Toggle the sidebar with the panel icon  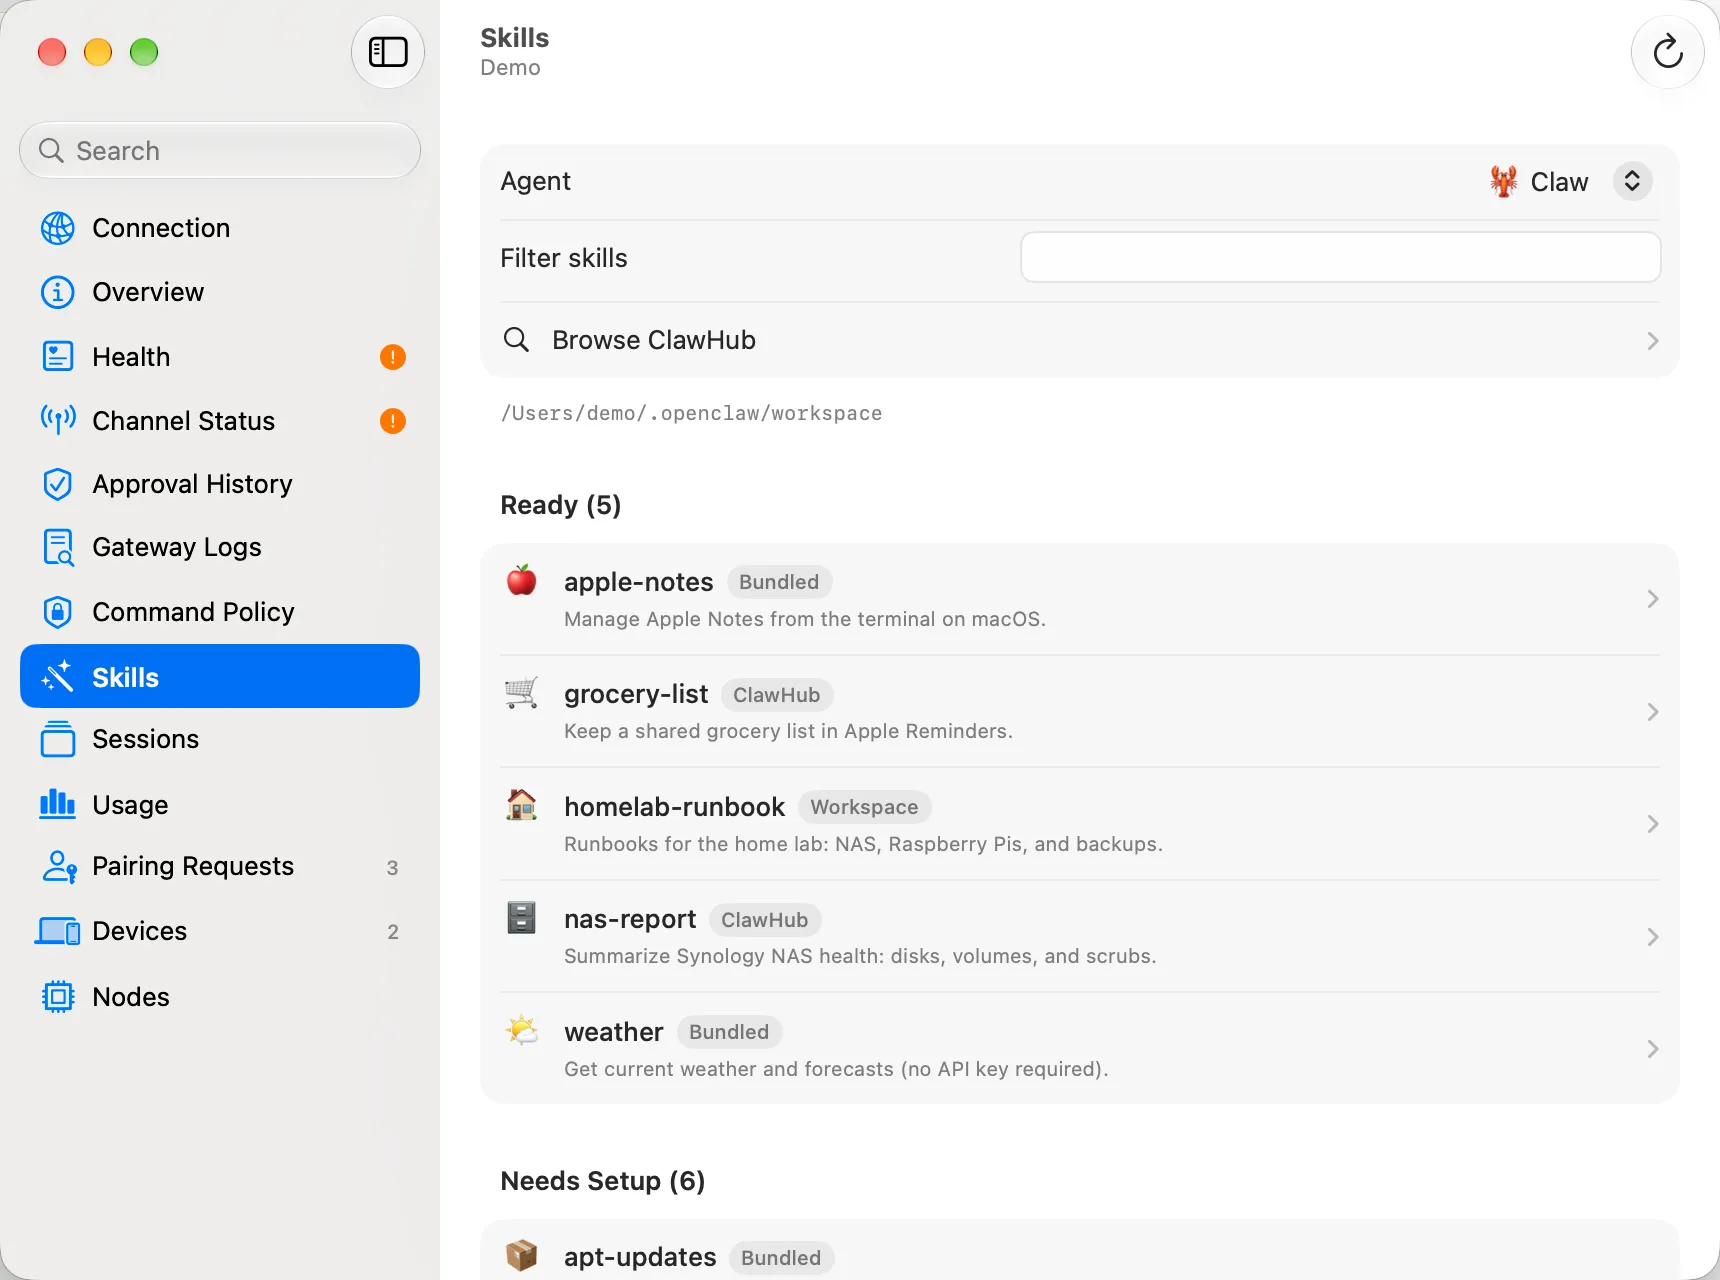point(388,52)
